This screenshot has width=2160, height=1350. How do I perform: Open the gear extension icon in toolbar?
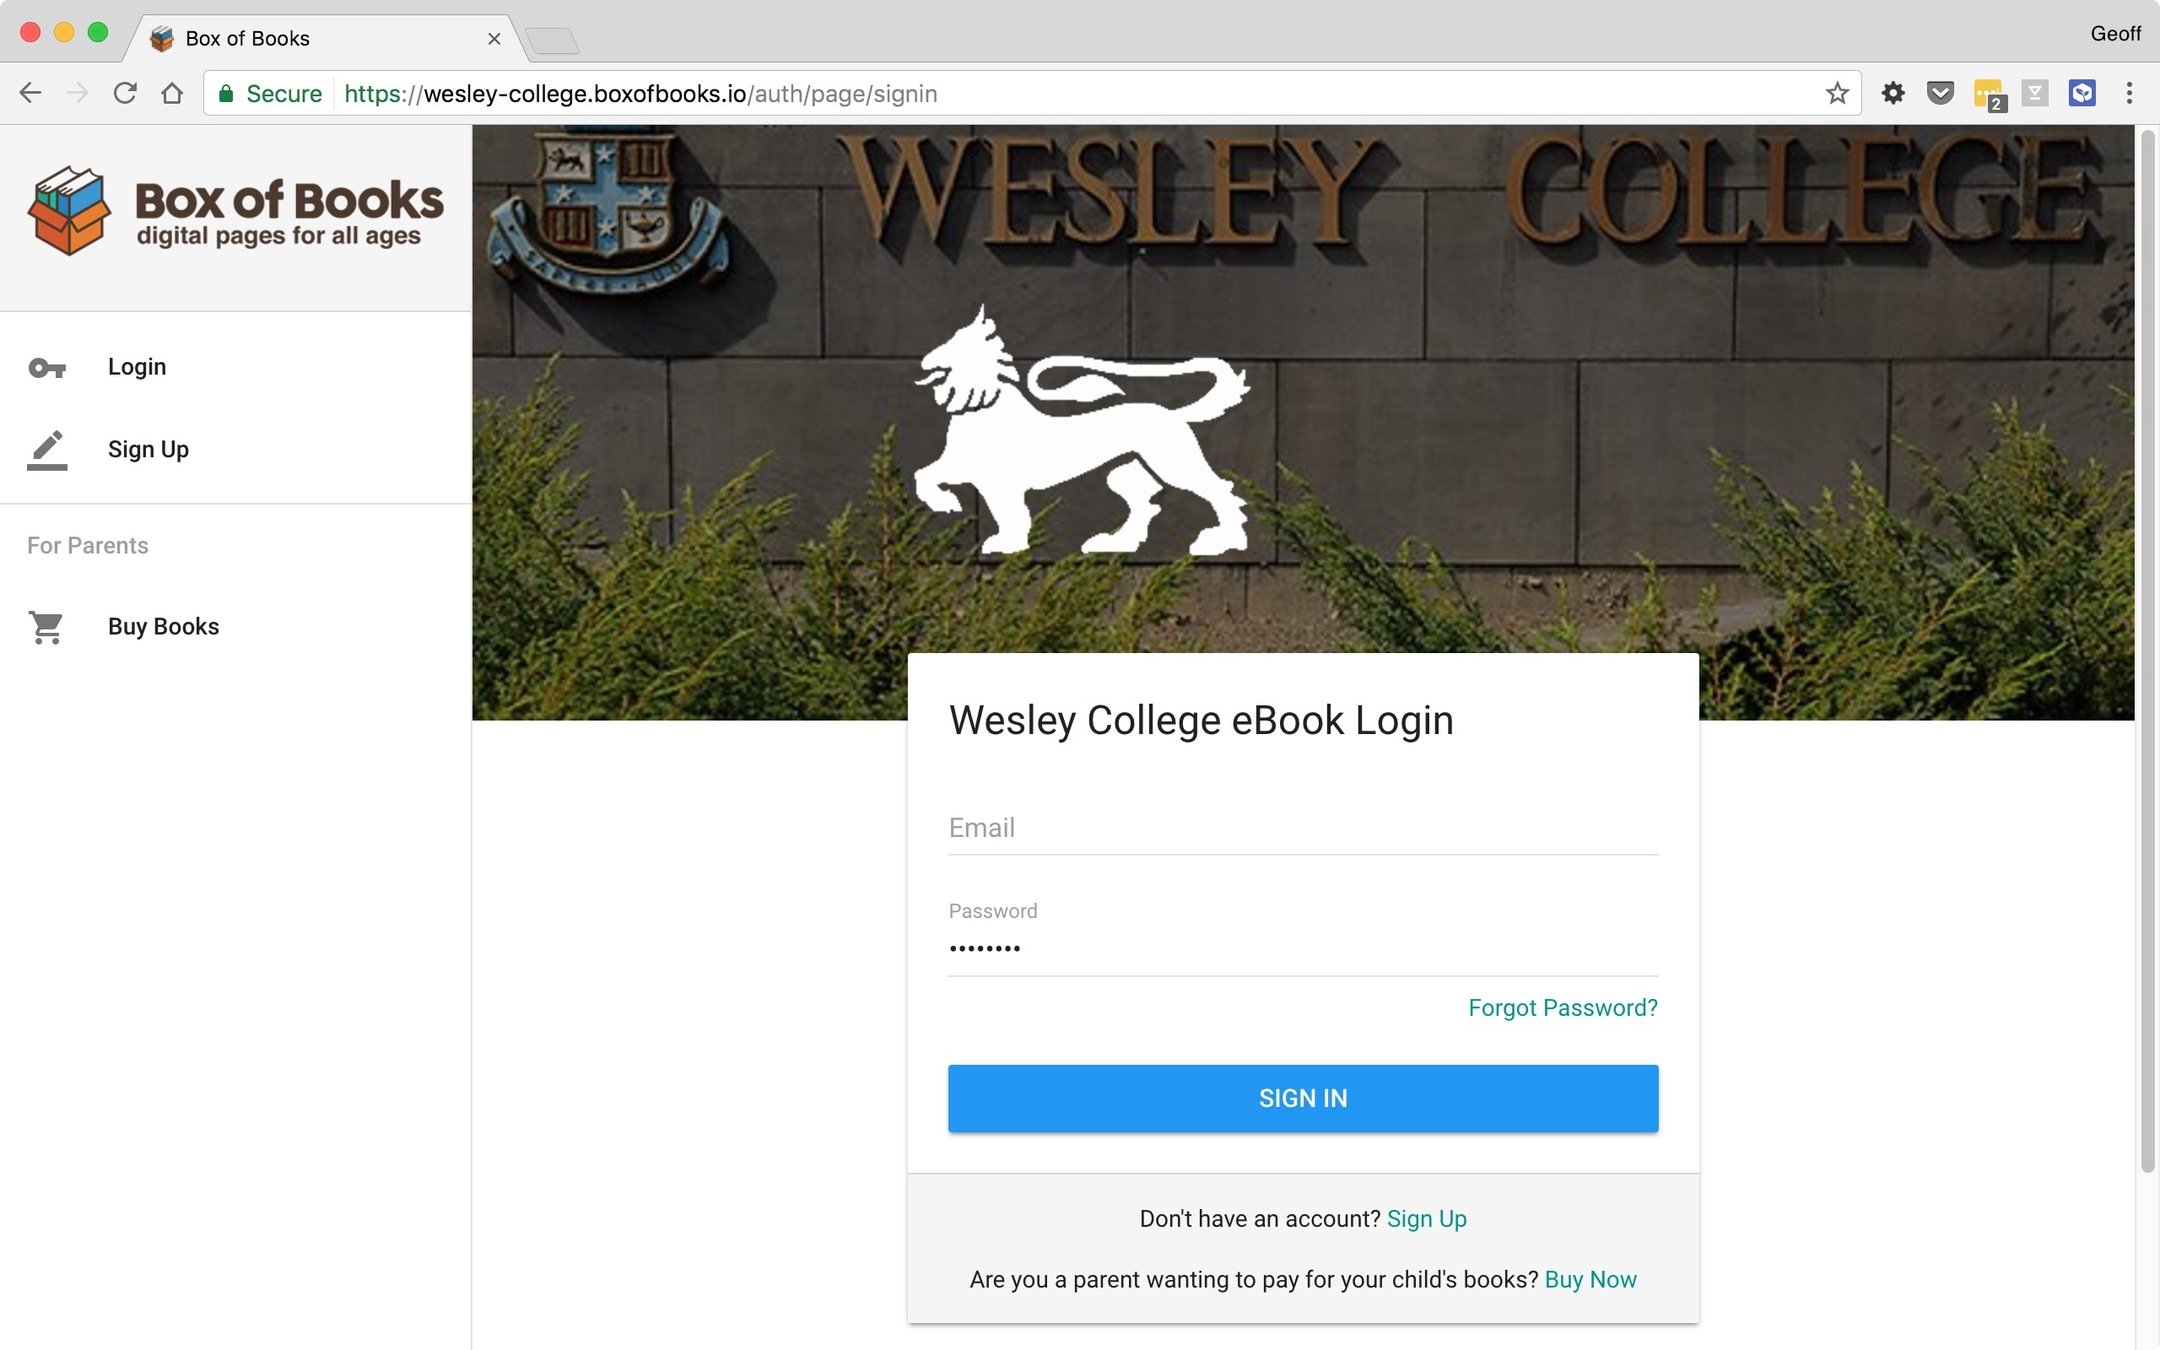tap(1892, 93)
